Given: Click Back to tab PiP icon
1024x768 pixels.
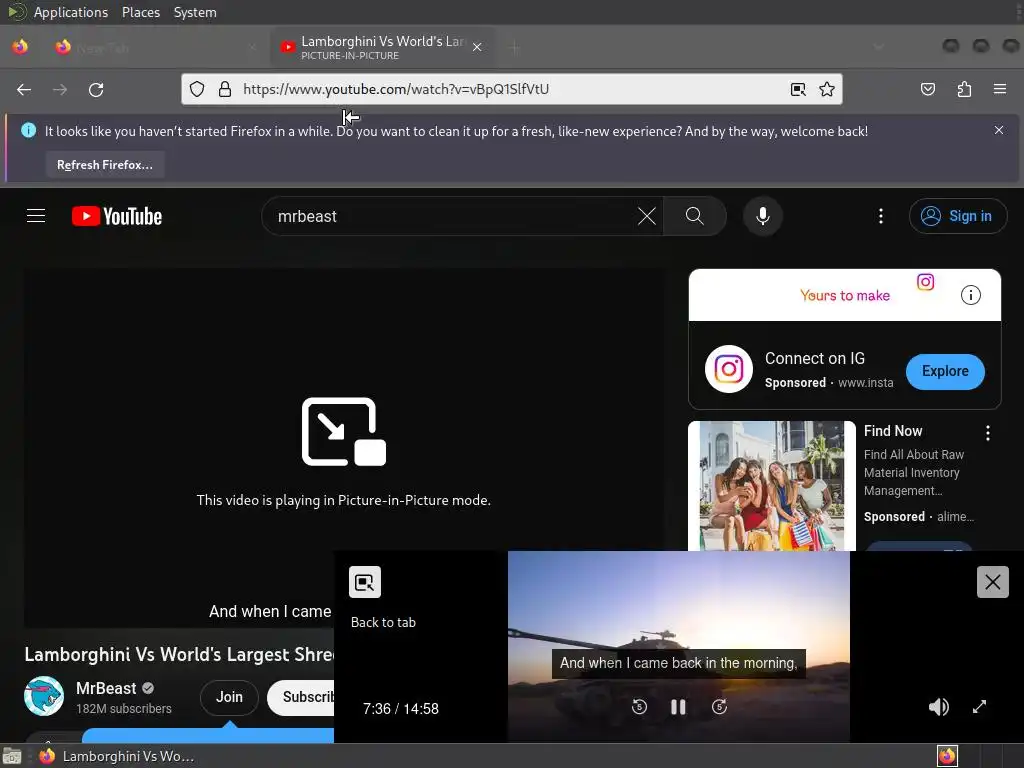Looking at the screenshot, I should point(364,582).
